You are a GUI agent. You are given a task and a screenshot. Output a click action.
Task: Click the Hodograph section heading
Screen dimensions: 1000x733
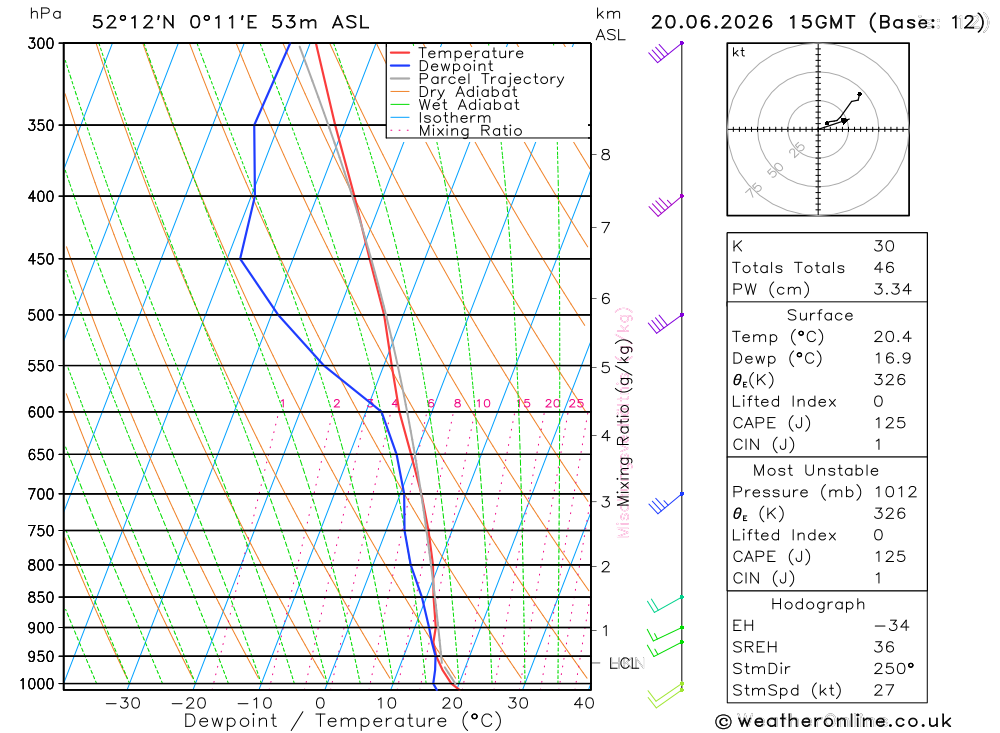click(818, 605)
